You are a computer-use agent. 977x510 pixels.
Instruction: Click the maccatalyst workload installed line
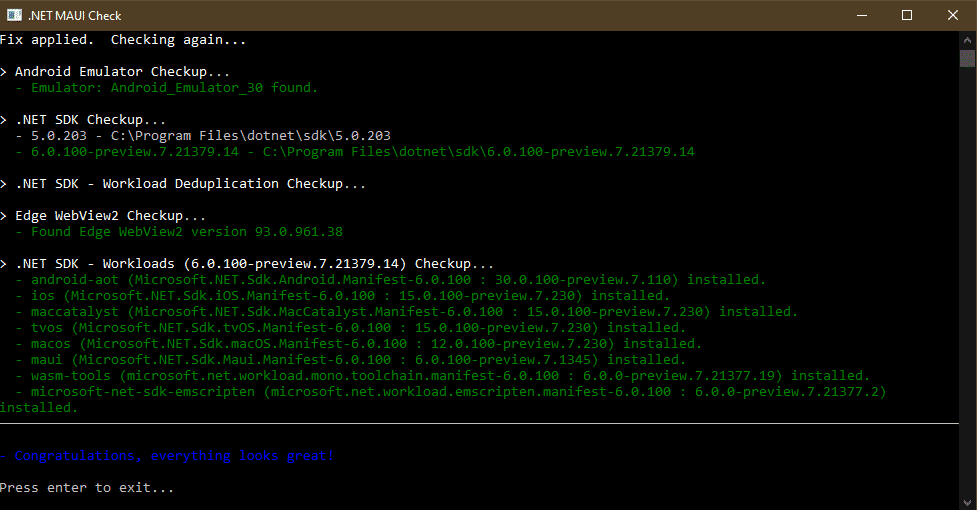pyautogui.click(x=407, y=311)
